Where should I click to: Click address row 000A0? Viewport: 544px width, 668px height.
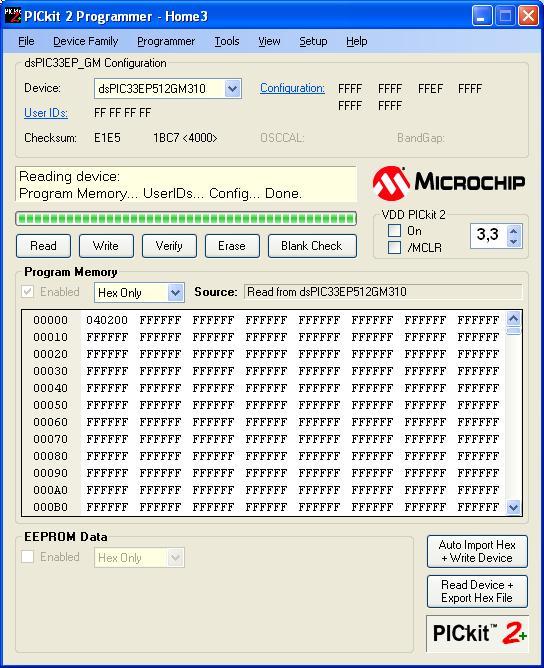pyautogui.click(x=50, y=490)
